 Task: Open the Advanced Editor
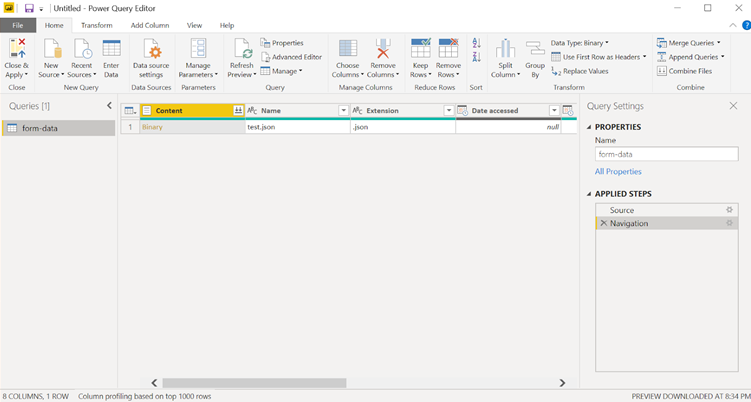[x=291, y=57]
